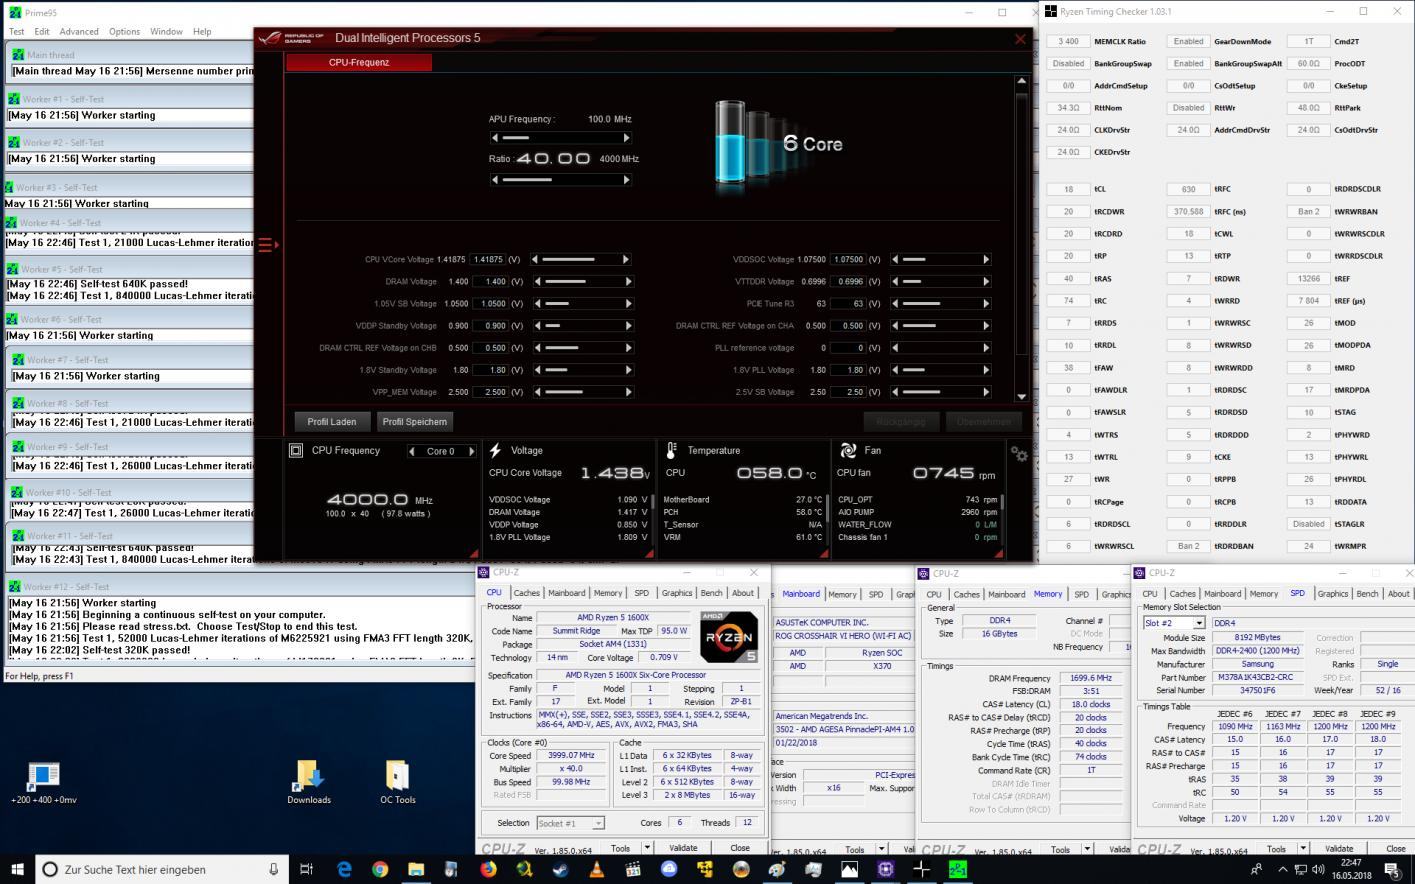The image size is (1415, 884).
Task: Launch Microsoft Edge from the taskbar
Action: [x=344, y=869]
